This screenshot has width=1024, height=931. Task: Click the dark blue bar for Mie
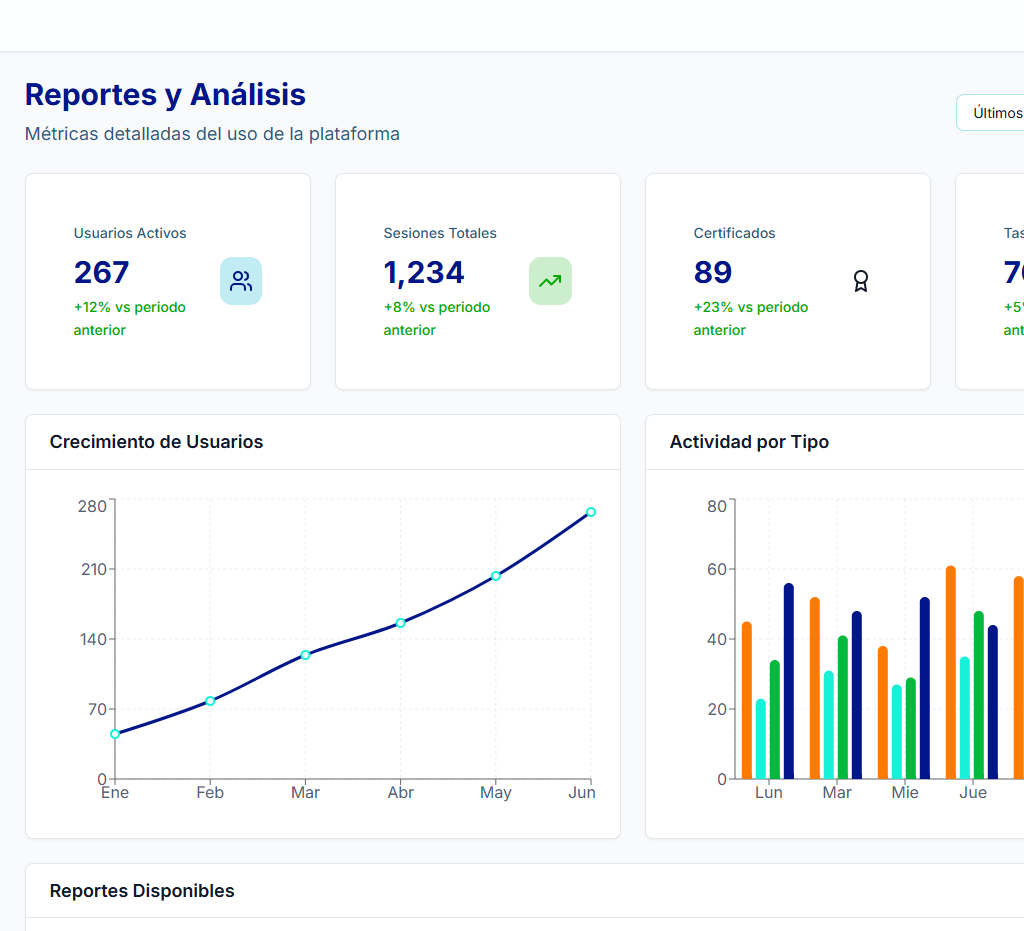pos(925,688)
